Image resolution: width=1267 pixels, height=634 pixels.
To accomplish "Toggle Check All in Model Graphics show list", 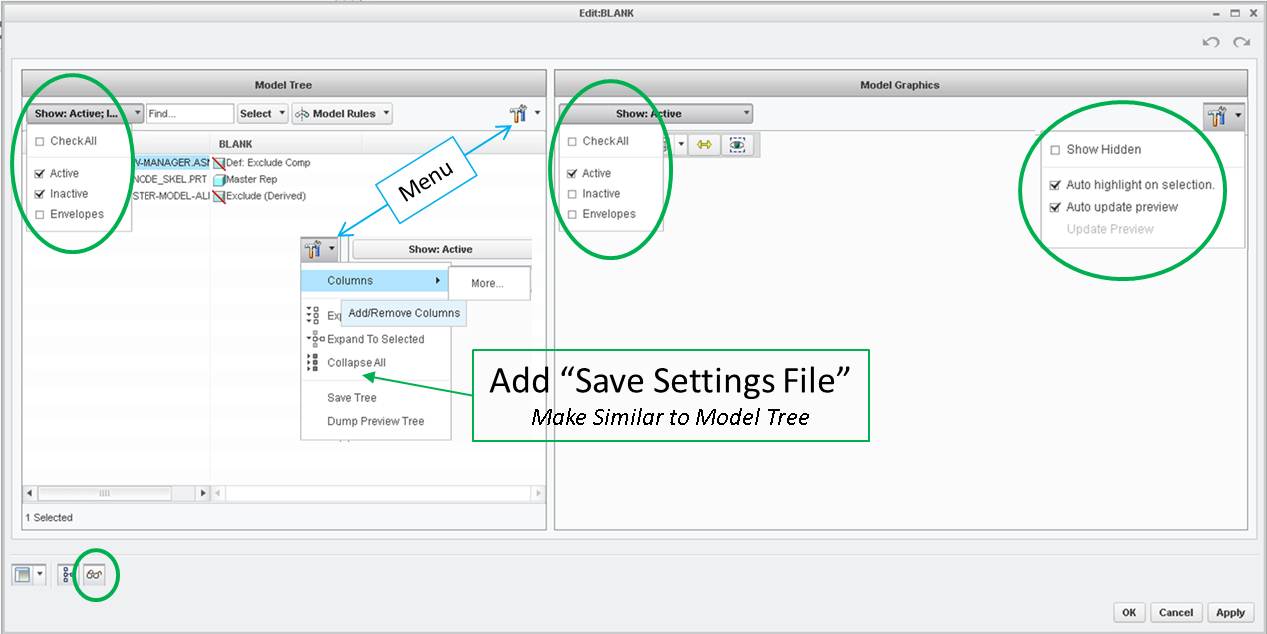I will point(572,142).
